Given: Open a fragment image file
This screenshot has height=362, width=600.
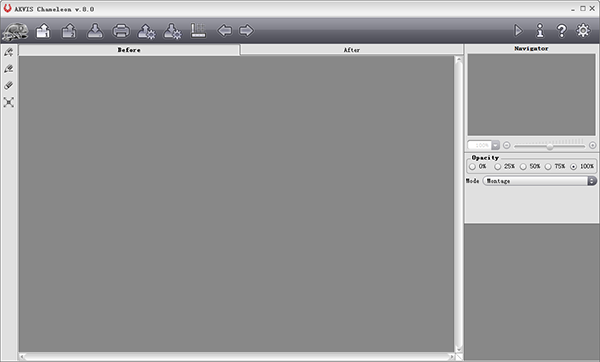Looking at the screenshot, I should point(69,31).
